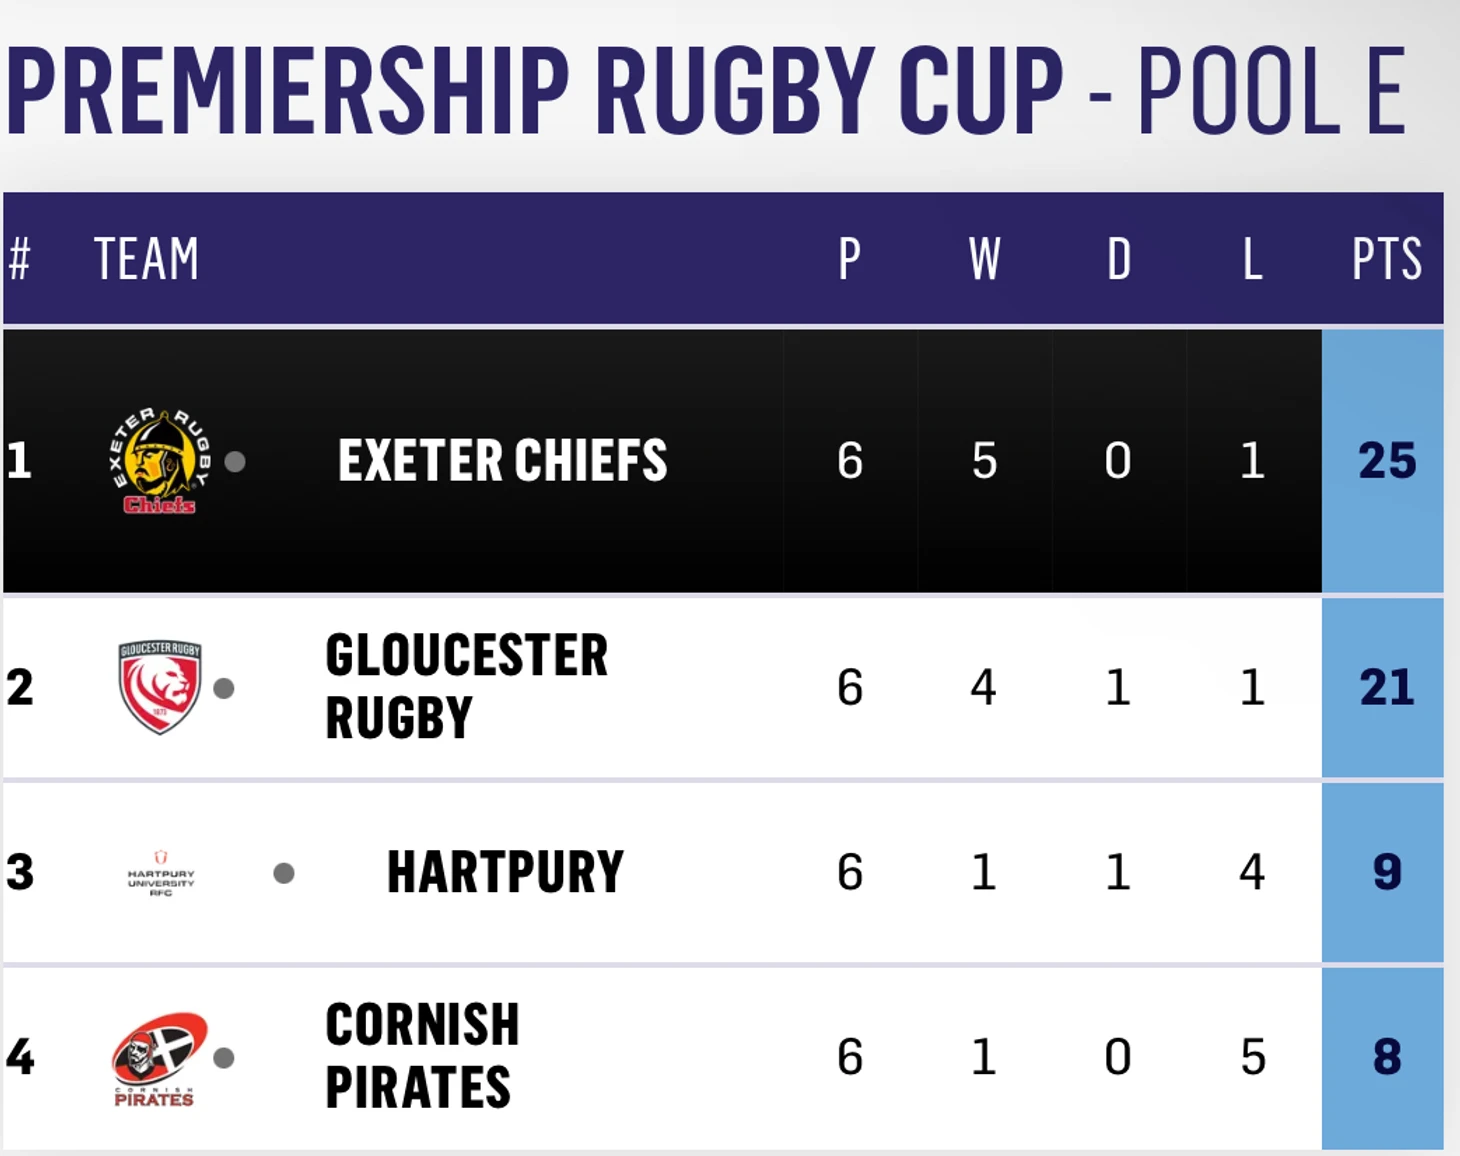Click the Cornish Pirates logo
Viewport: 1460px width, 1156px height.
click(x=160, y=1058)
